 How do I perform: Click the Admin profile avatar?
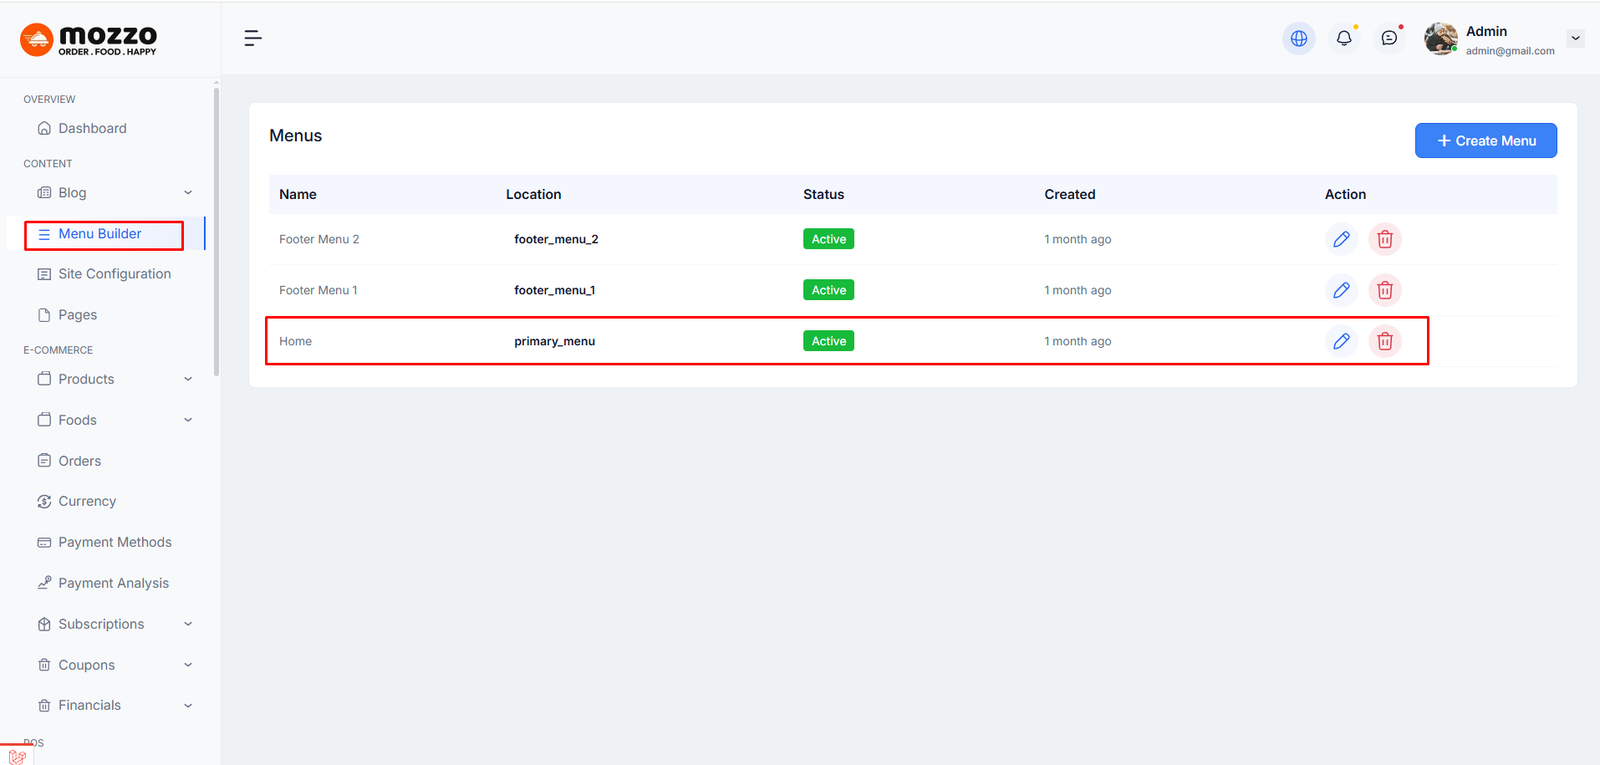pyautogui.click(x=1440, y=38)
